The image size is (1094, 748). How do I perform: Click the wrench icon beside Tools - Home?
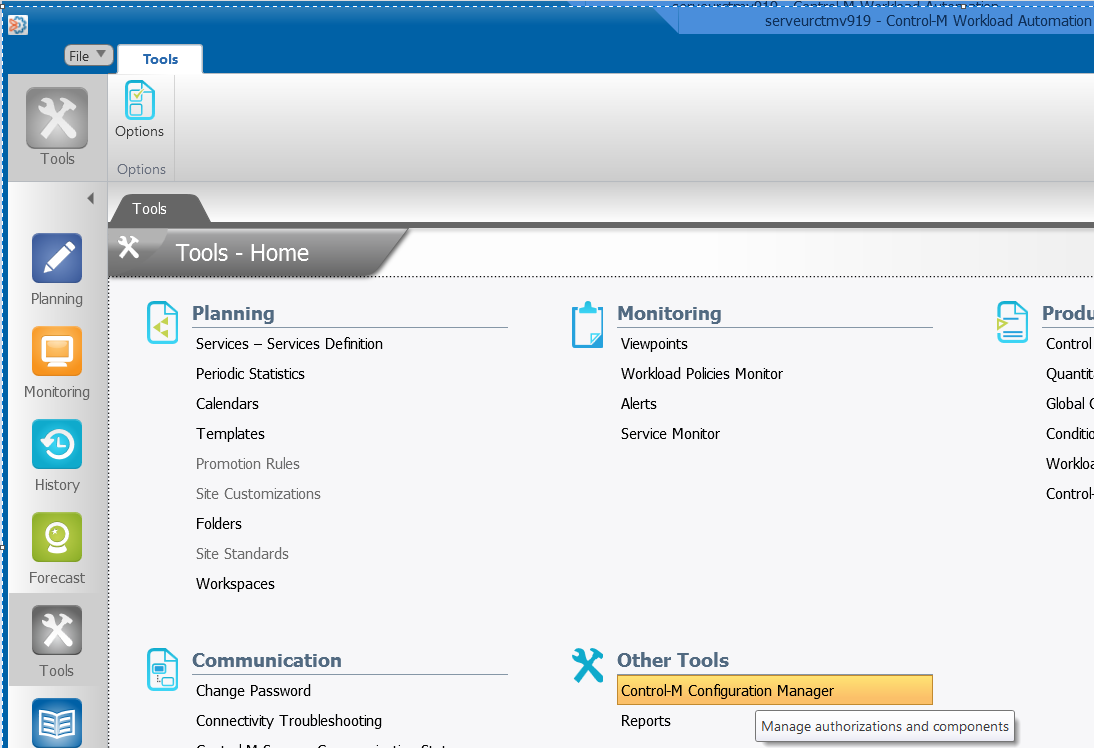(x=128, y=247)
